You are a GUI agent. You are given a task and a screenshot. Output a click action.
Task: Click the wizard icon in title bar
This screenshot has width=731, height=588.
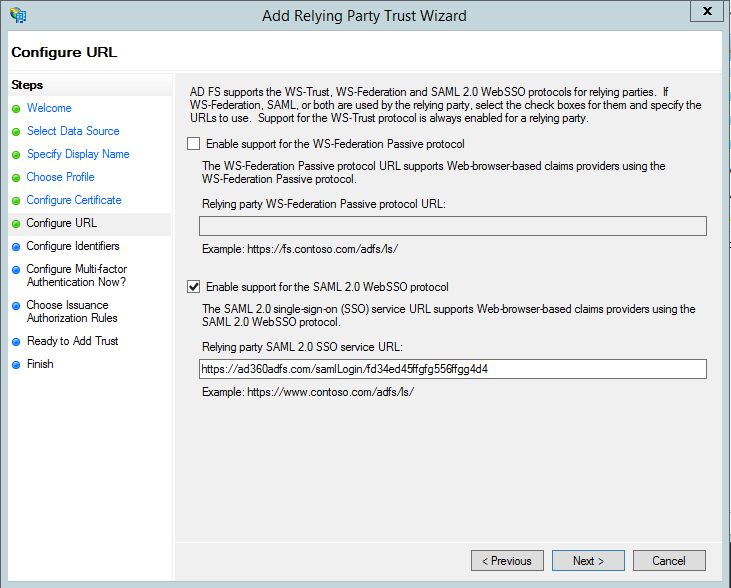click(18, 15)
